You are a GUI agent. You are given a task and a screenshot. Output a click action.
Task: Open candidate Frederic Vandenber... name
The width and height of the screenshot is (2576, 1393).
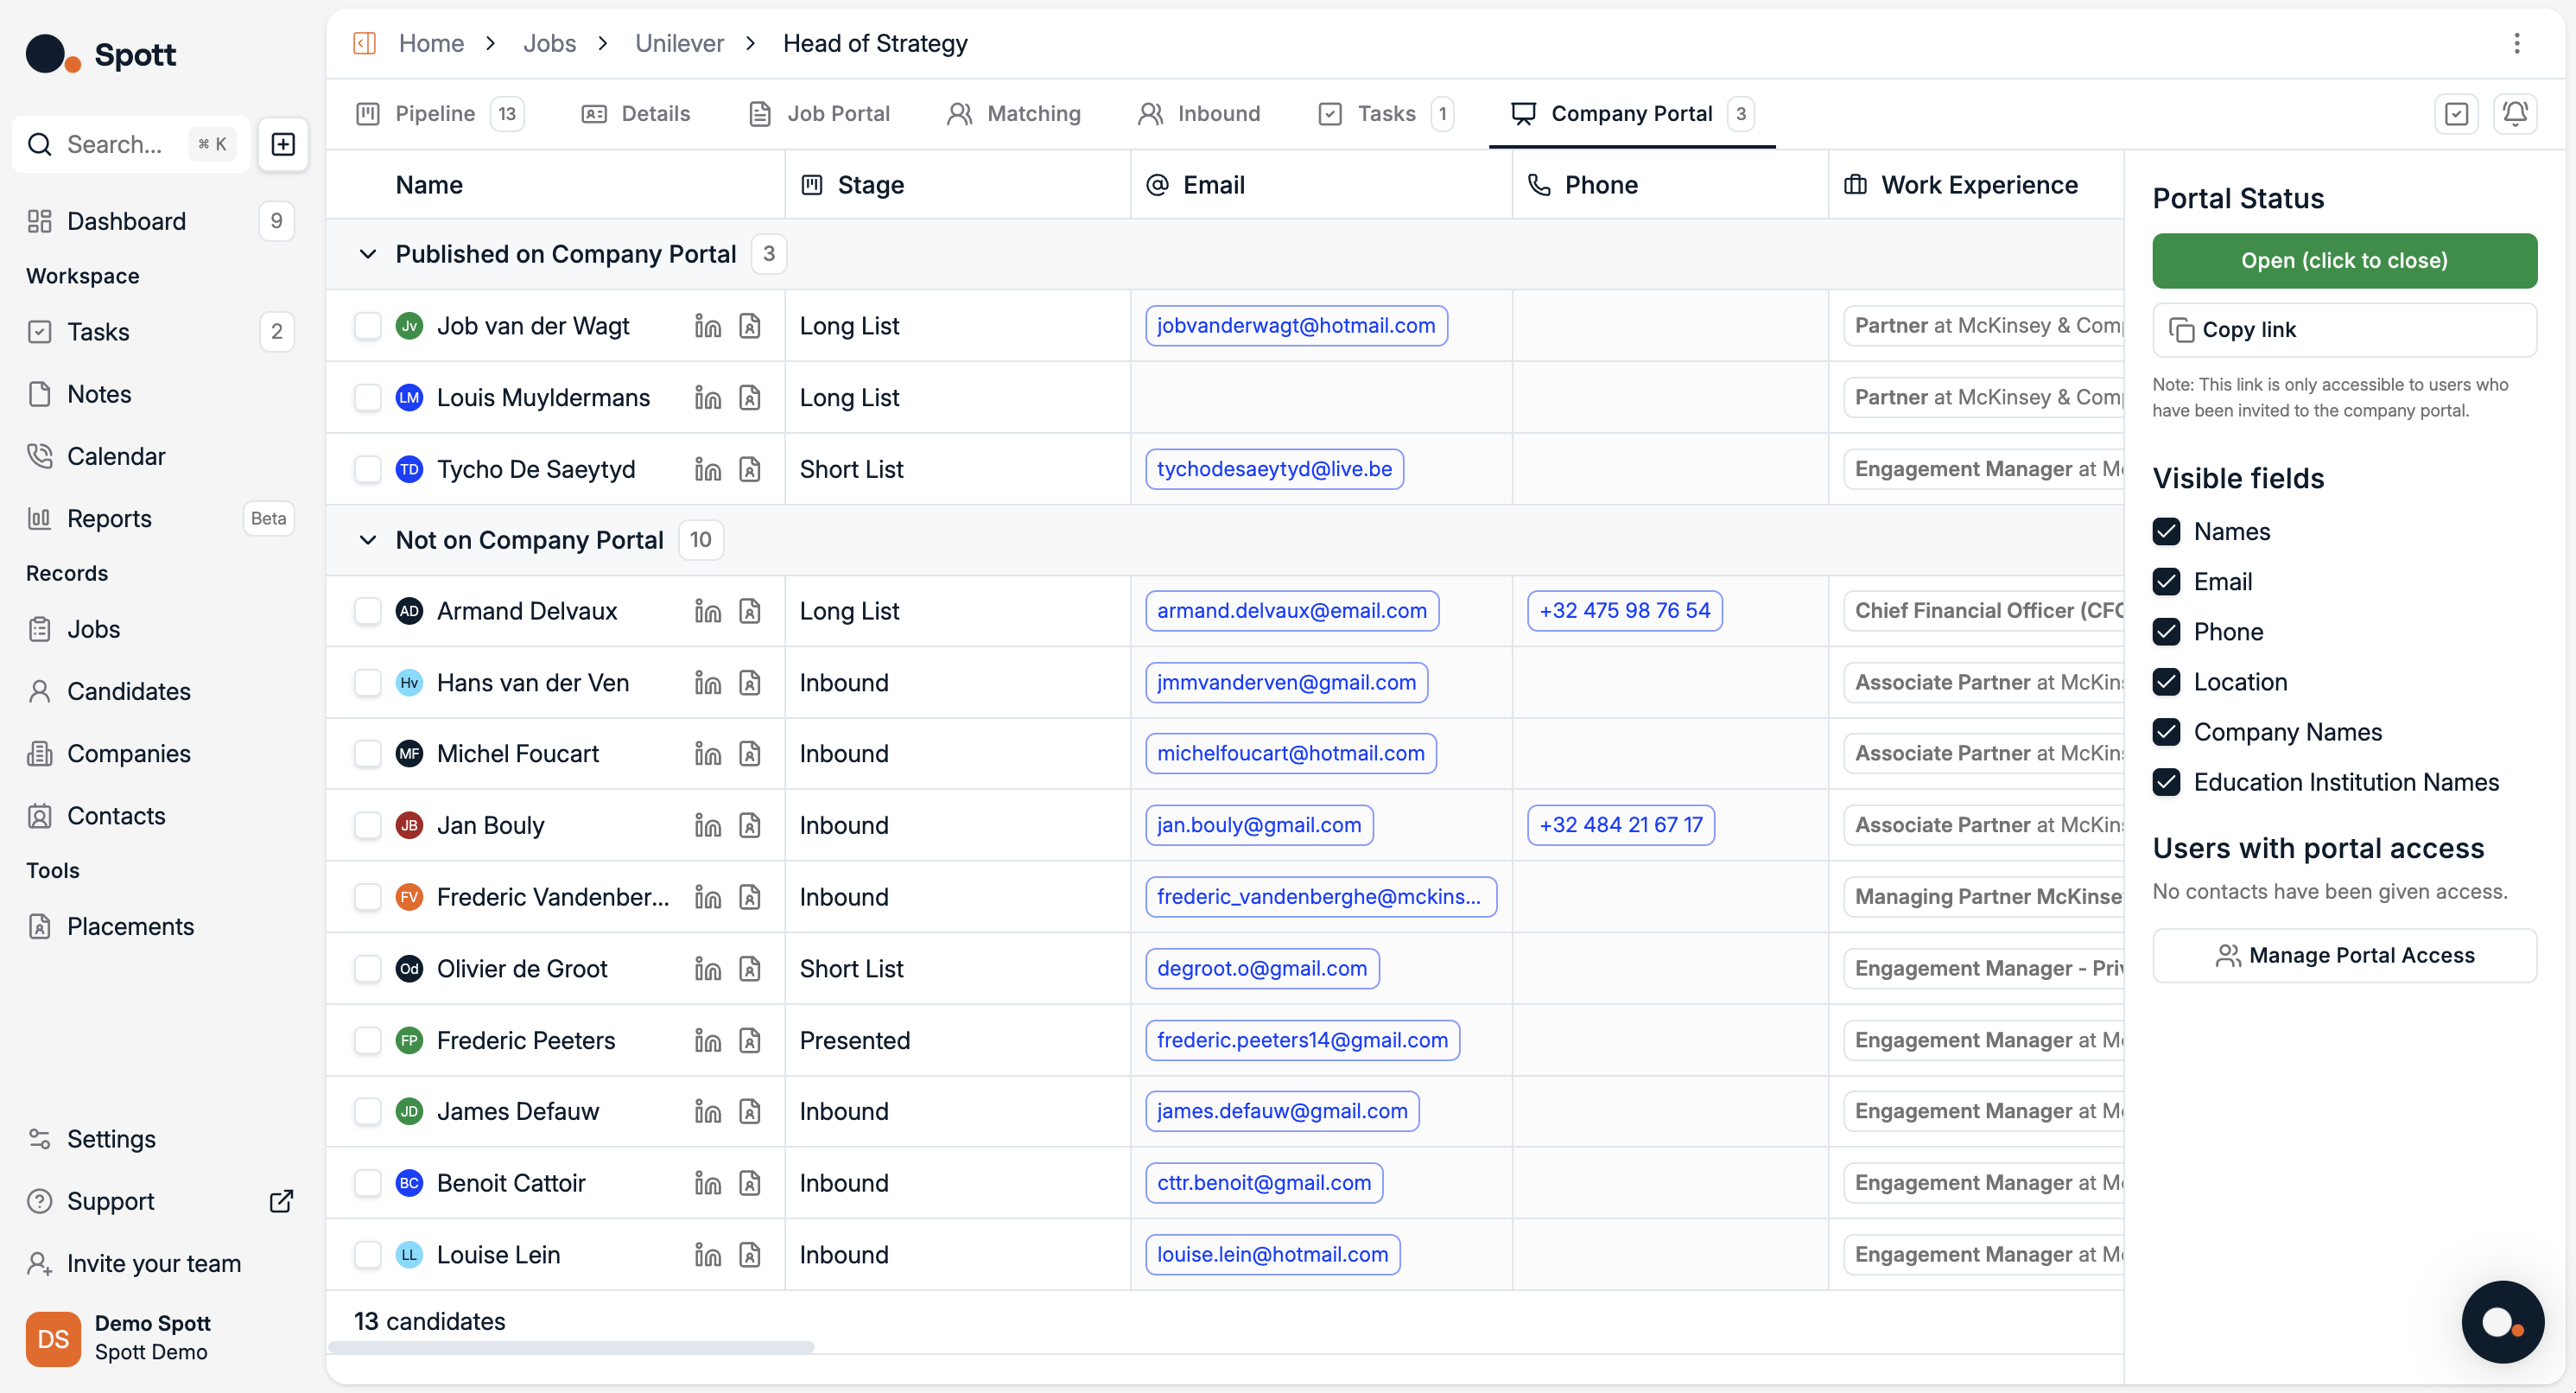pyautogui.click(x=553, y=897)
